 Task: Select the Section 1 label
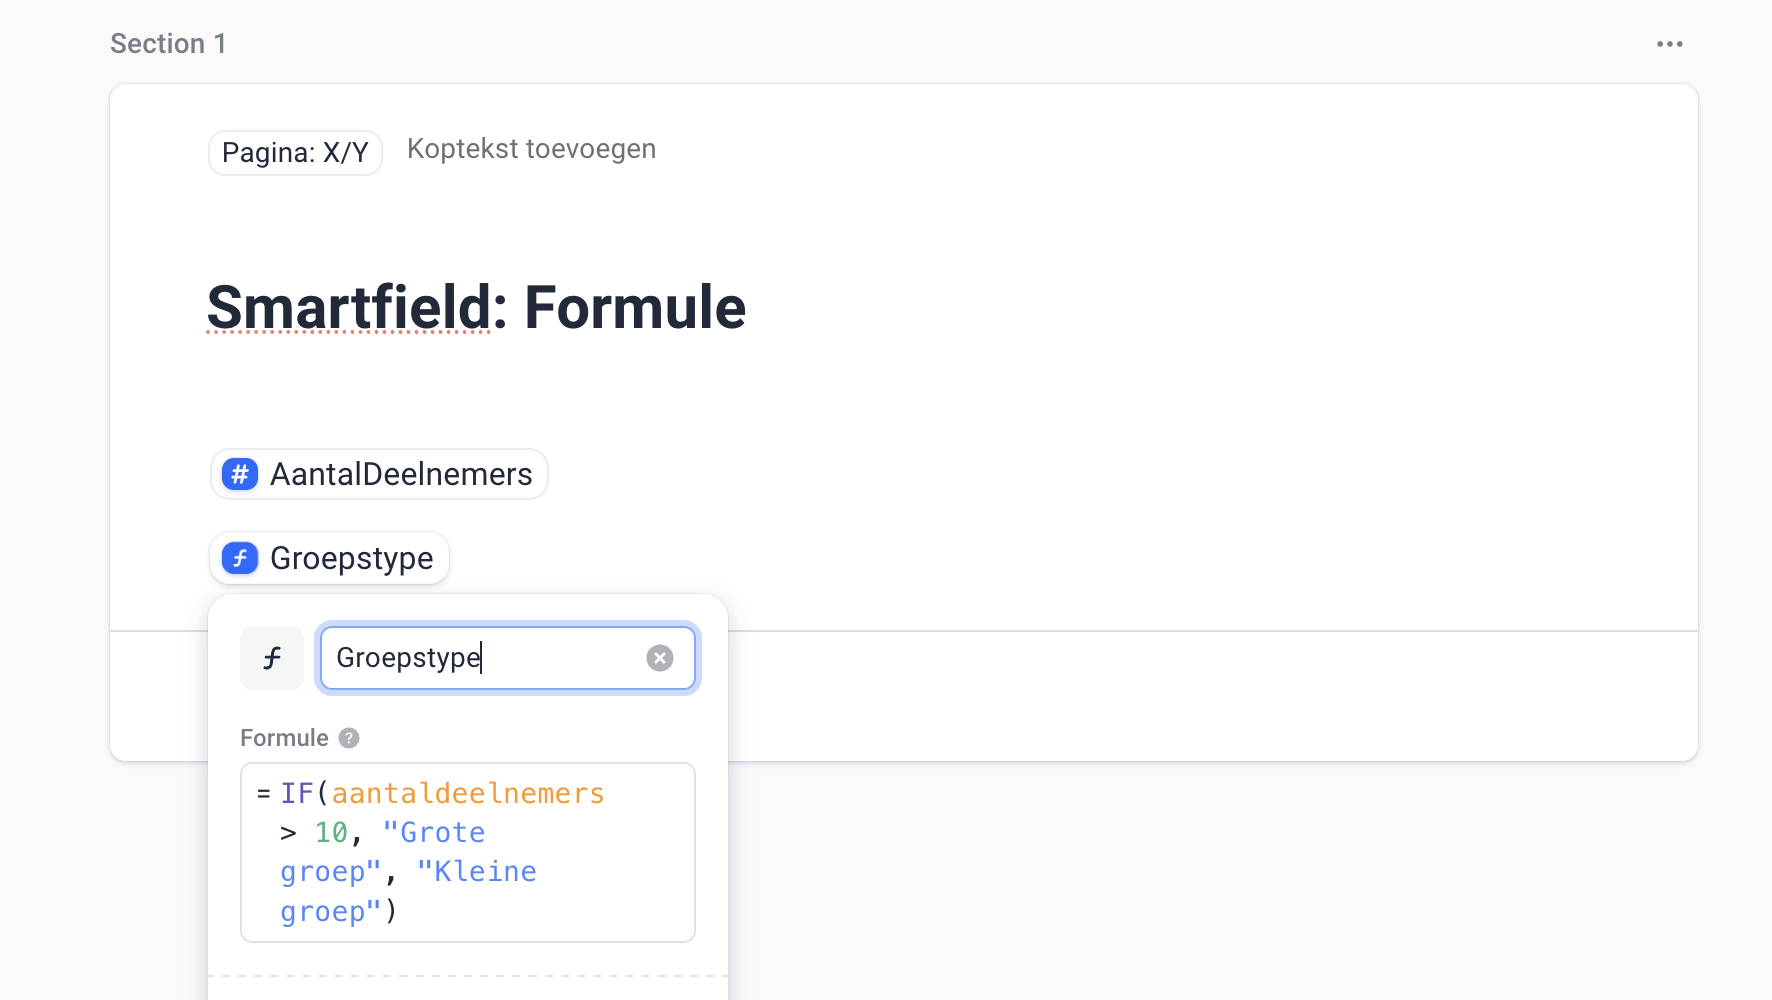pyautogui.click(x=168, y=43)
